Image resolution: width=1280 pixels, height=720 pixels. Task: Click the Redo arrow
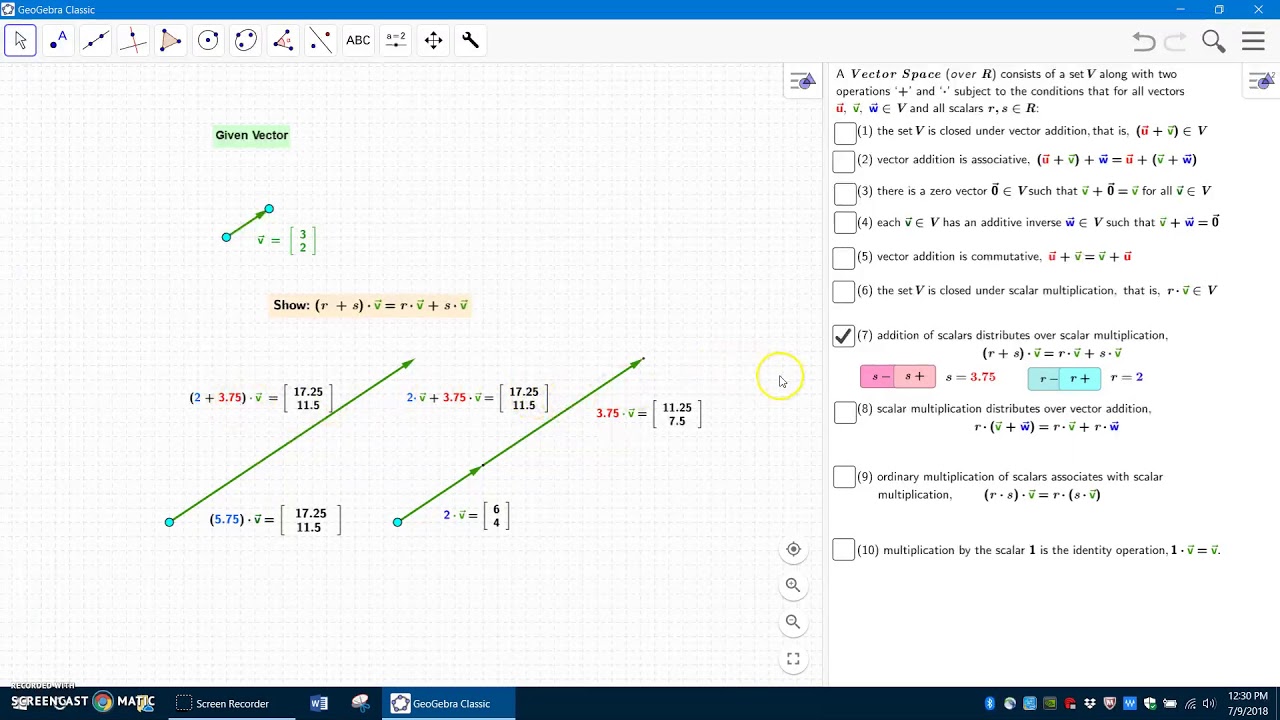[1176, 41]
